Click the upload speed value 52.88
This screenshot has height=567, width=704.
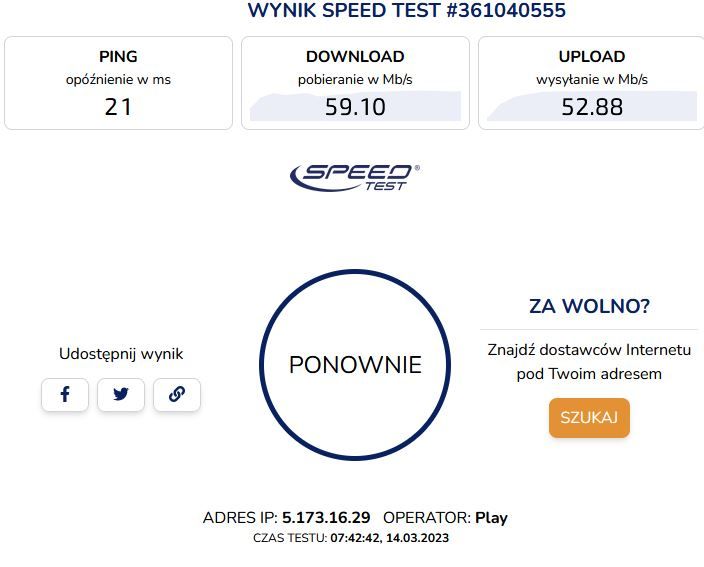click(592, 107)
